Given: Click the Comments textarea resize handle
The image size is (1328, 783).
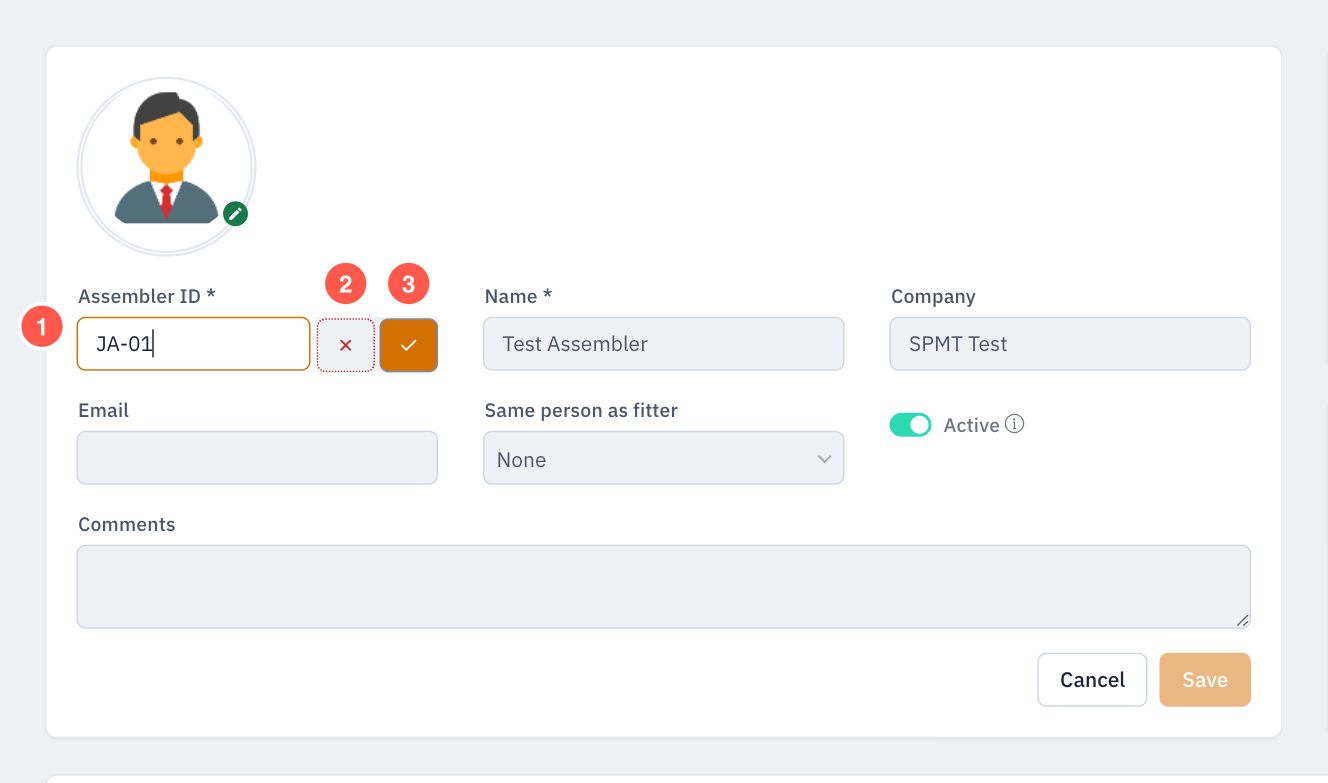Looking at the screenshot, I should (x=1242, y=620).
